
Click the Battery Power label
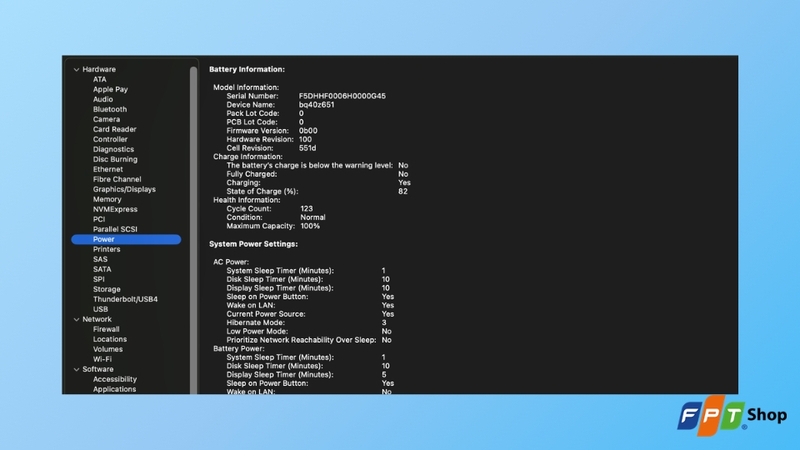point(238,348)
